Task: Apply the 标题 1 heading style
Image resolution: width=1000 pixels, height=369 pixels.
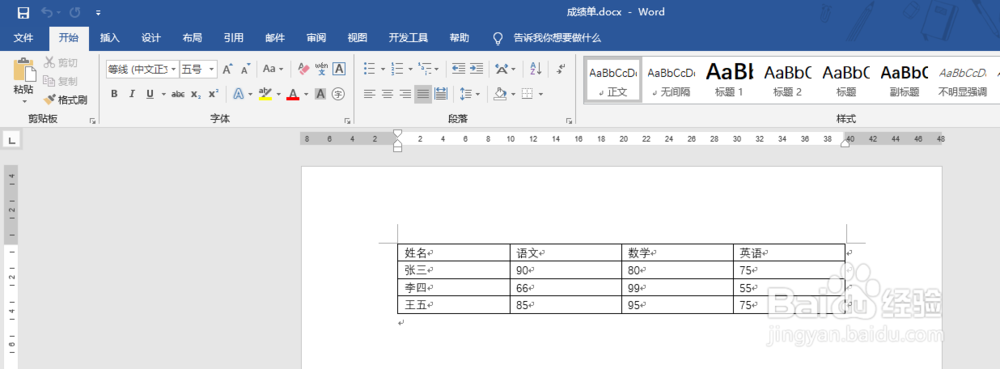Action: [729, 80]
